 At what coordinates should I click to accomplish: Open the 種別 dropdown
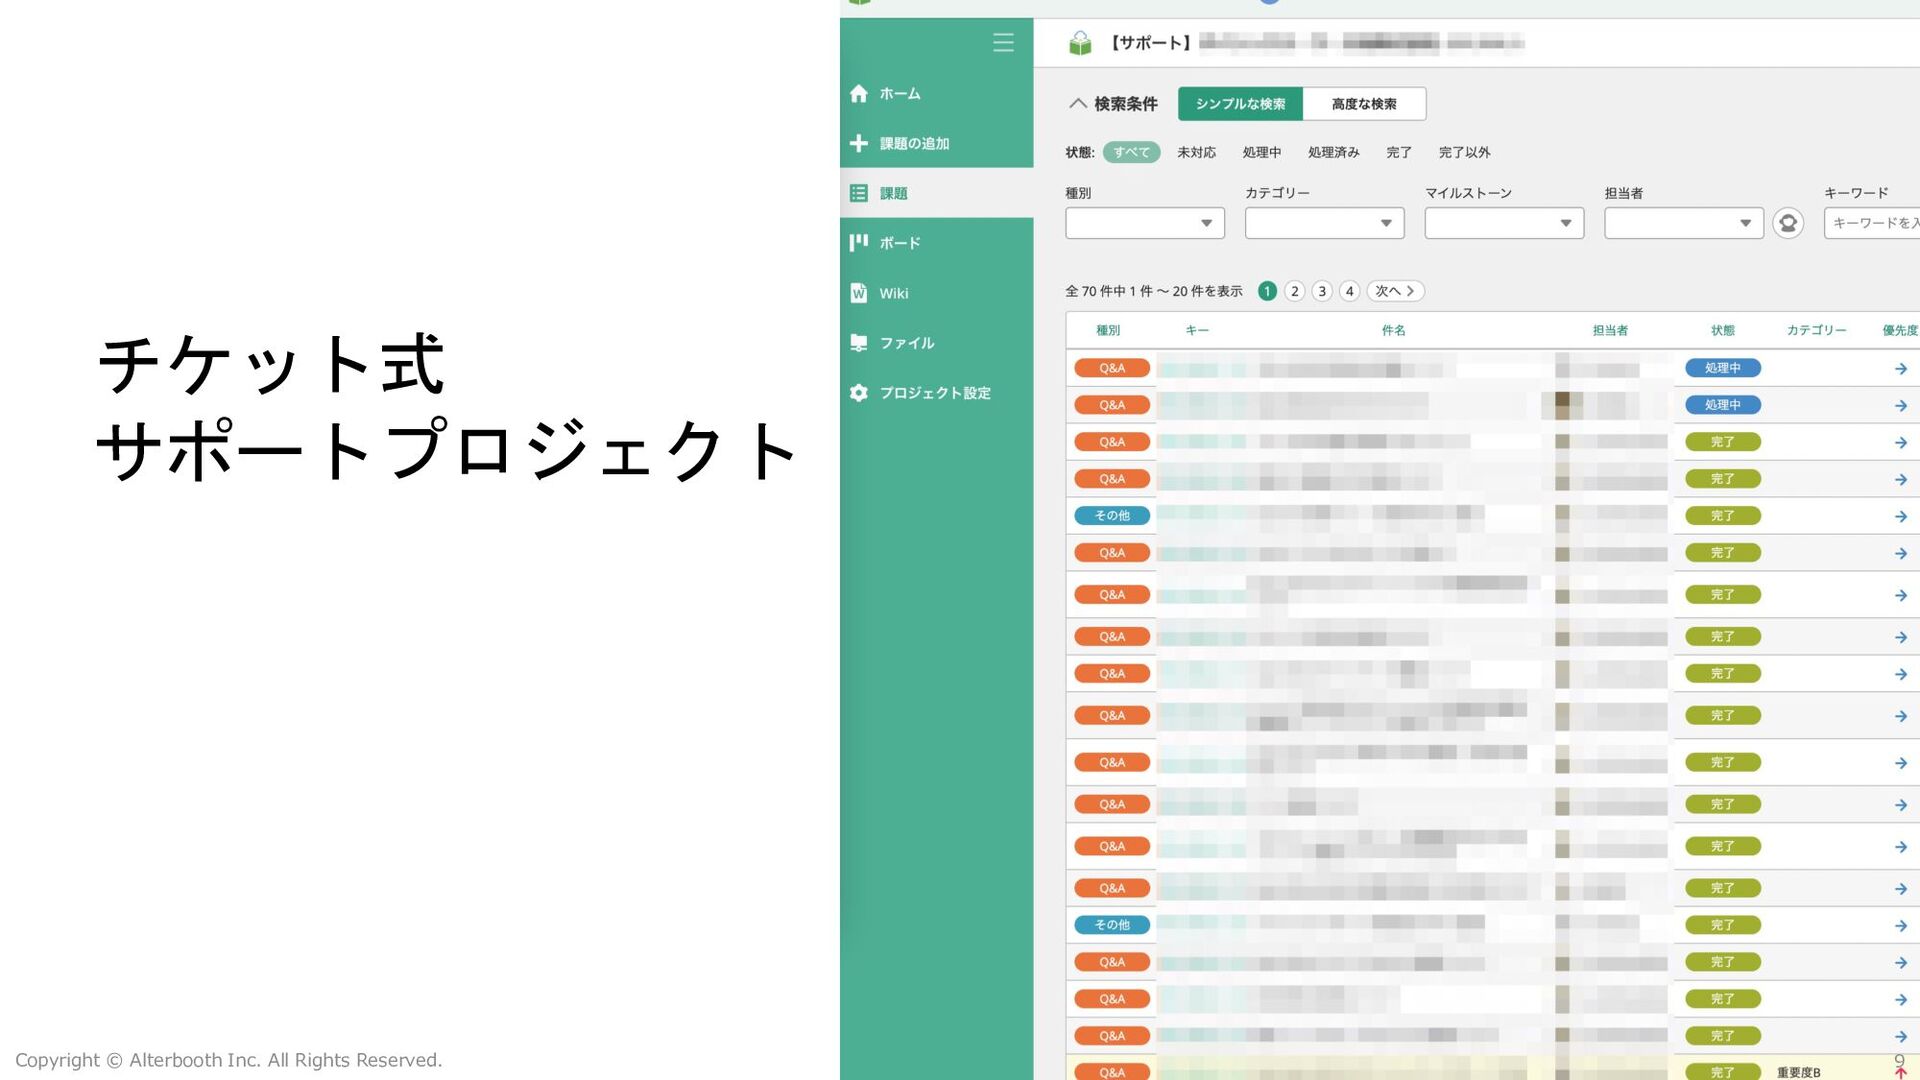[1144, 223]
